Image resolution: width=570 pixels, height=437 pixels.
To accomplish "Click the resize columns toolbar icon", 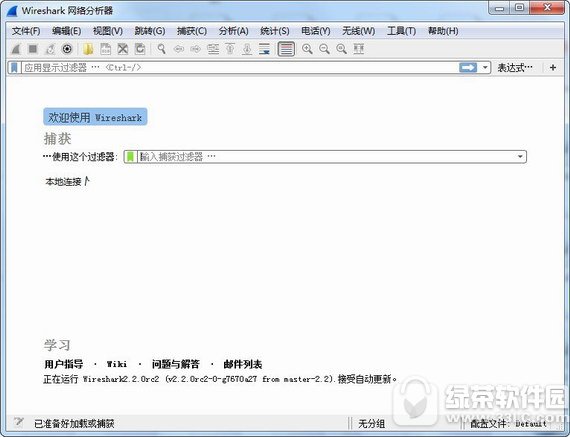I will coord(358,49).
